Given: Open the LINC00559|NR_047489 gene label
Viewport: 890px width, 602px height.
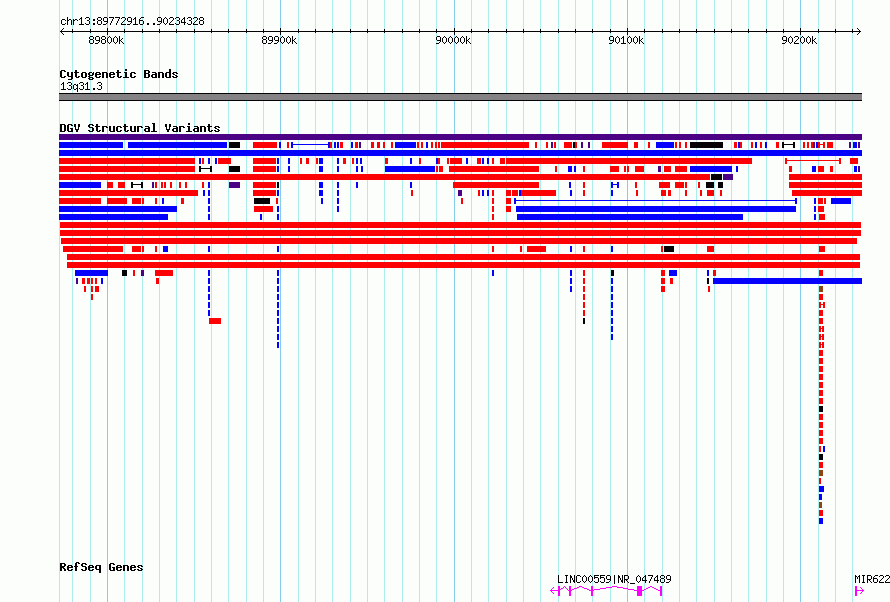Looking at the screenshot, I should 614,579.
